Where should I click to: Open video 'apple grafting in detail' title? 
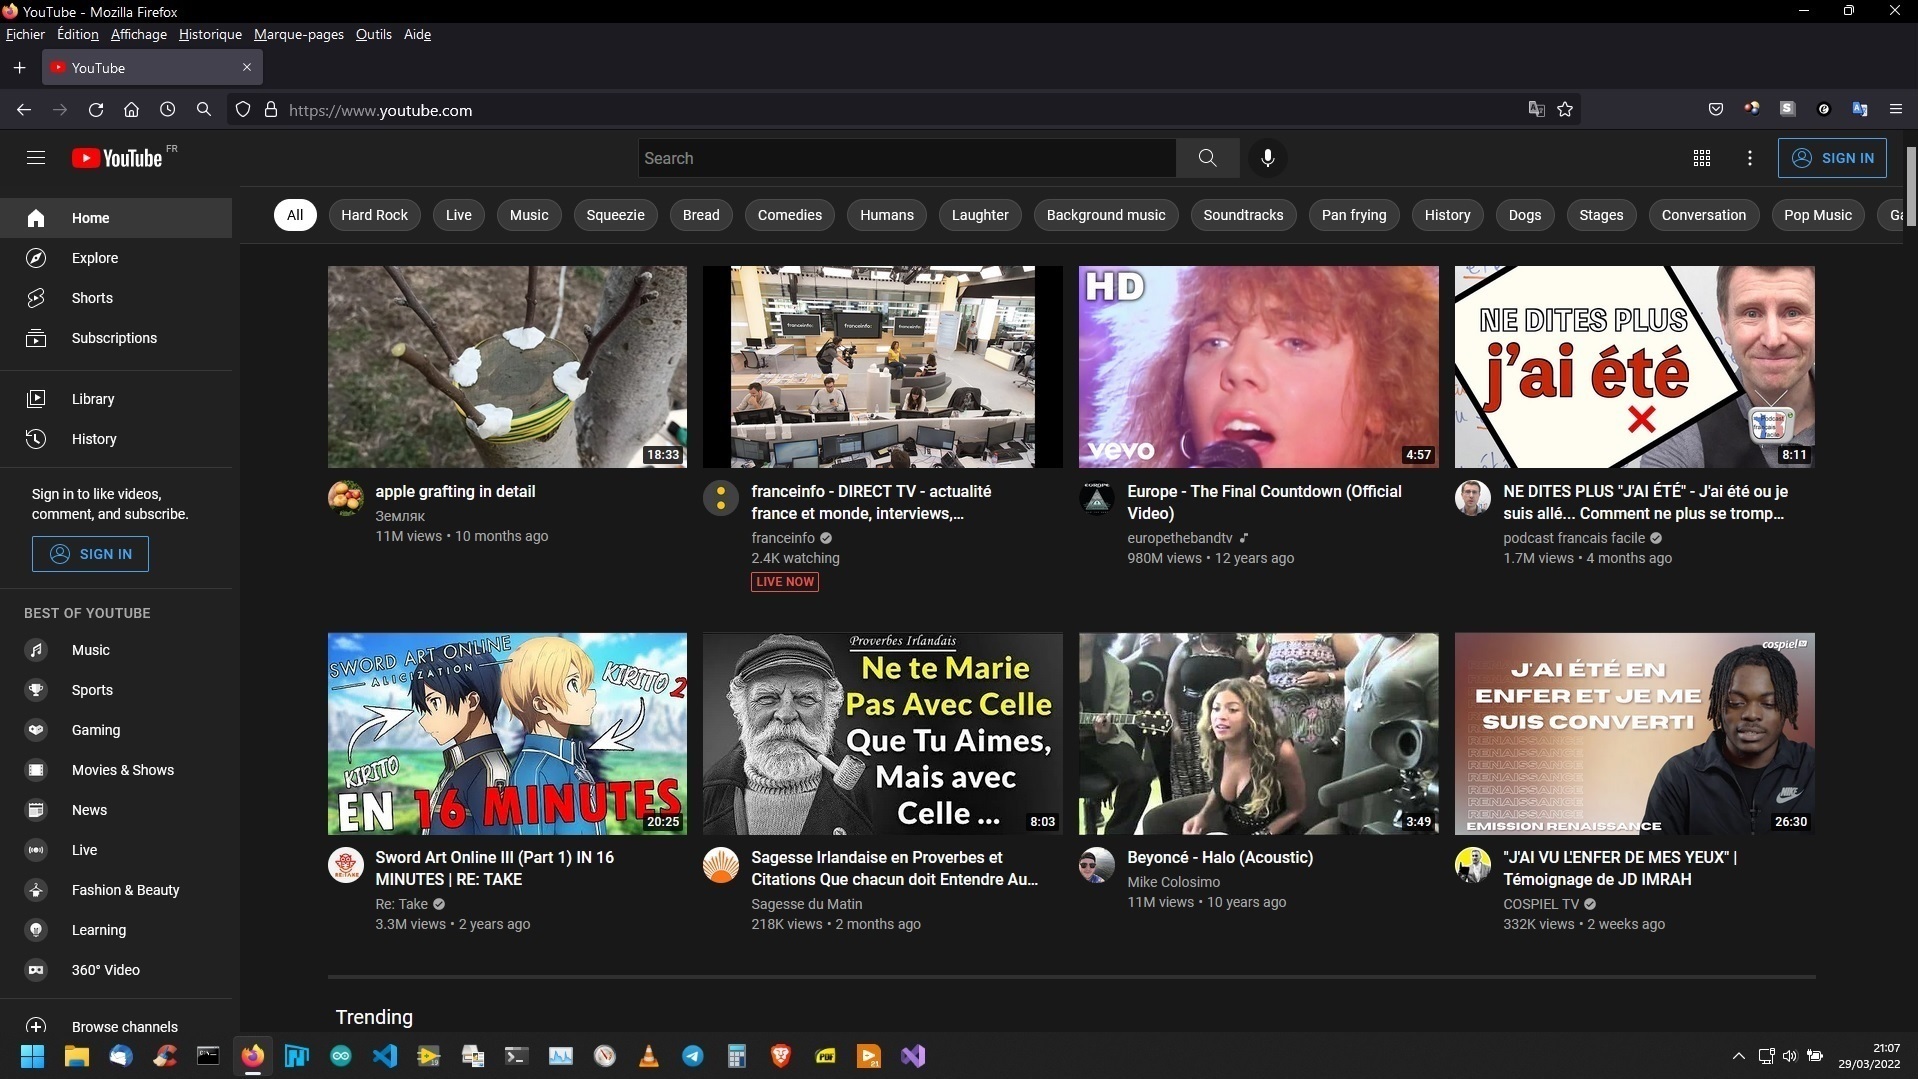455,491
